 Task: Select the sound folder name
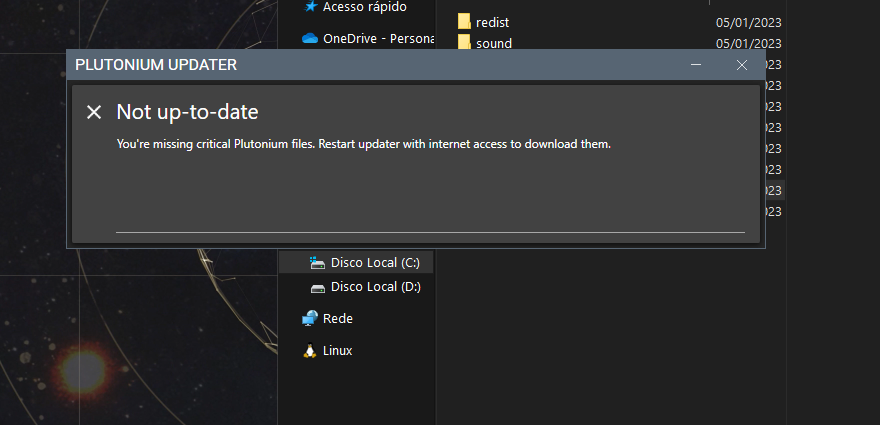tap(494, 43)
